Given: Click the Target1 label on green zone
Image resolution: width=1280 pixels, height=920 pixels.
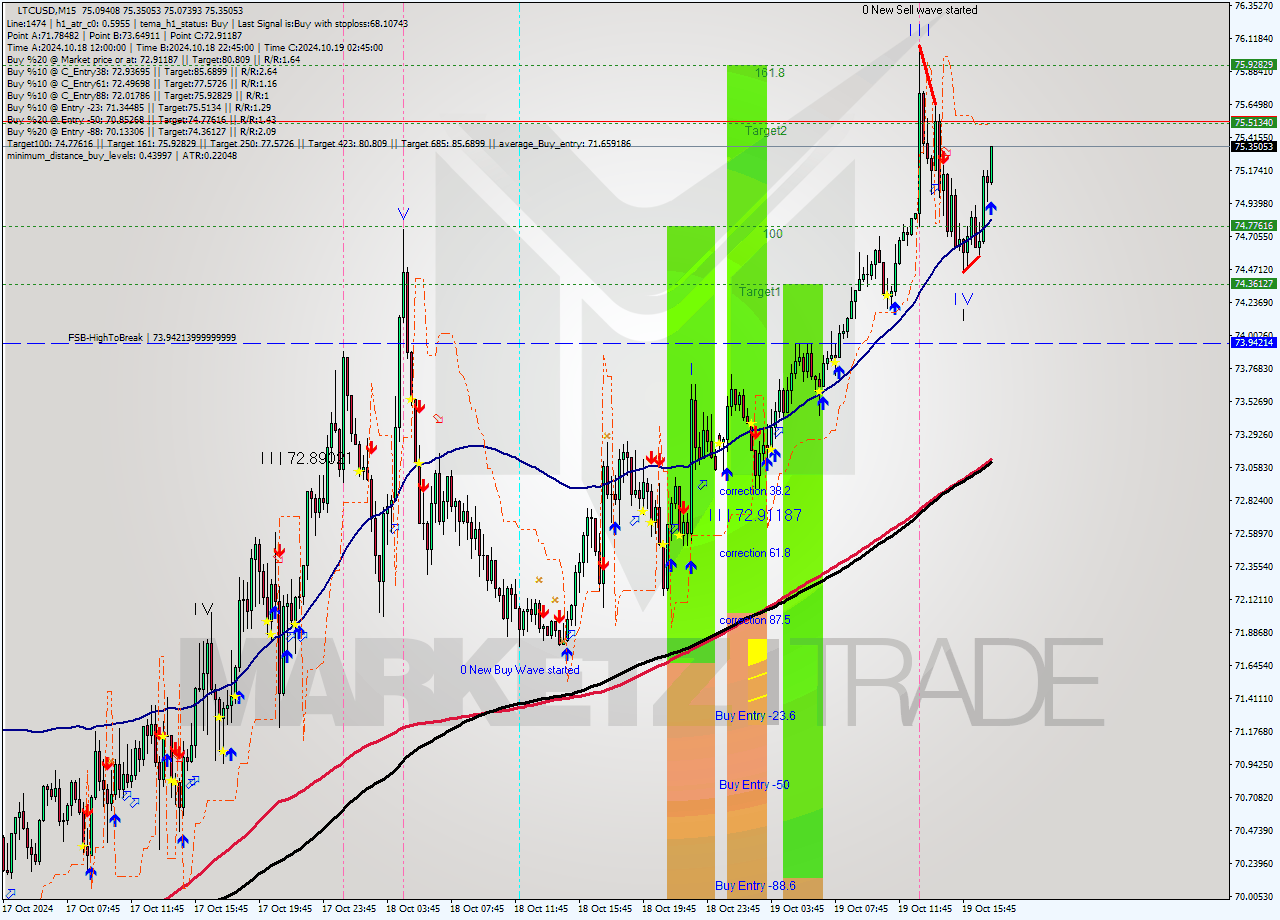Looking at the screenshot, I should (760, 292).
